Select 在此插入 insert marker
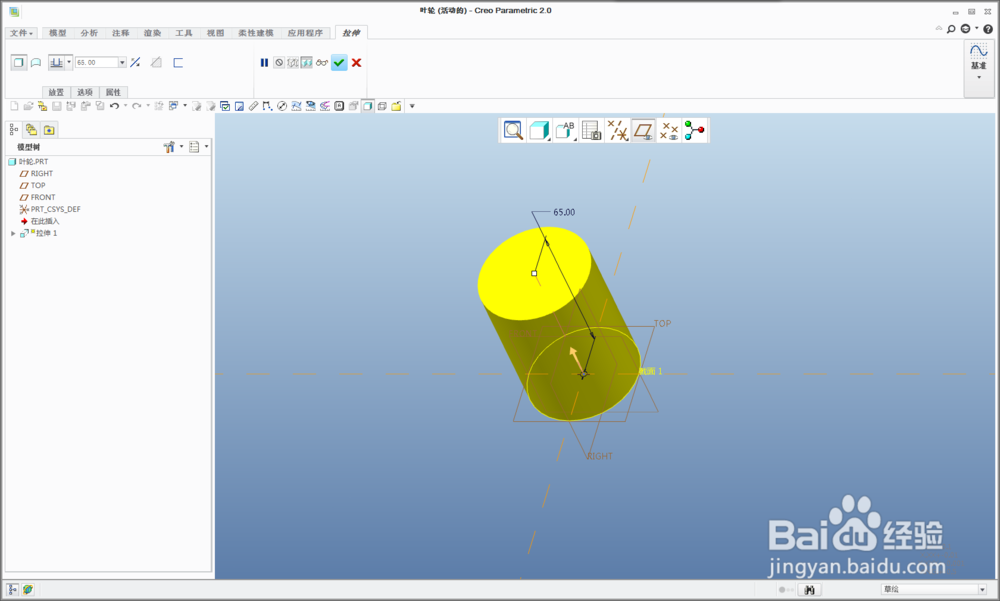 click(40, 221)
